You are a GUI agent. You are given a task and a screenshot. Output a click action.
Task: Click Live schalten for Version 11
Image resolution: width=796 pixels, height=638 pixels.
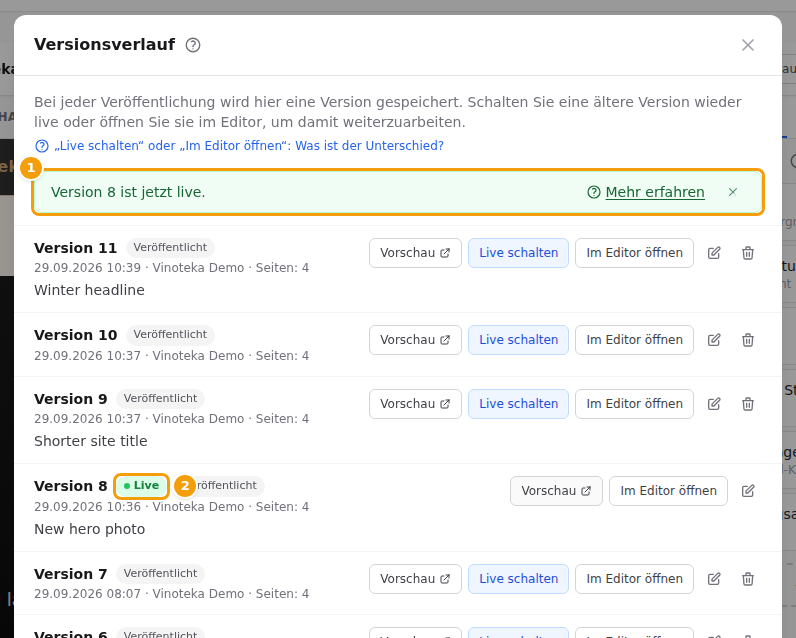(x=518, y=253)
